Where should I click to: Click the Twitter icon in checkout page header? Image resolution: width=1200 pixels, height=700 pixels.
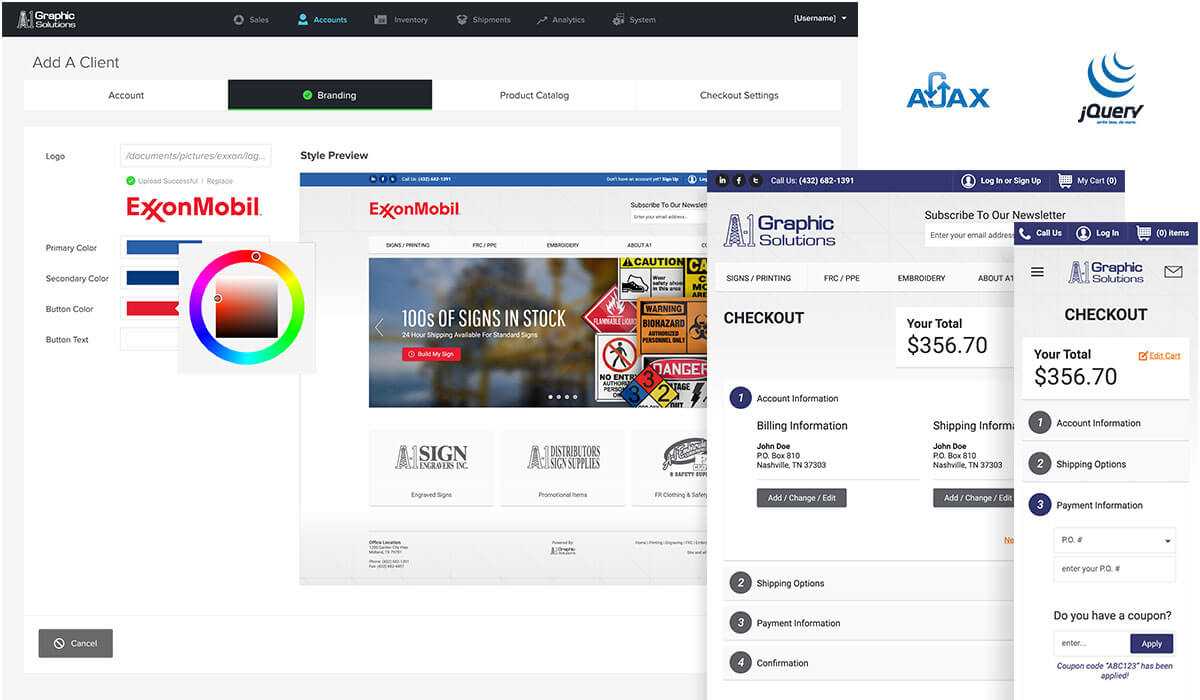[x=755, y=181]
